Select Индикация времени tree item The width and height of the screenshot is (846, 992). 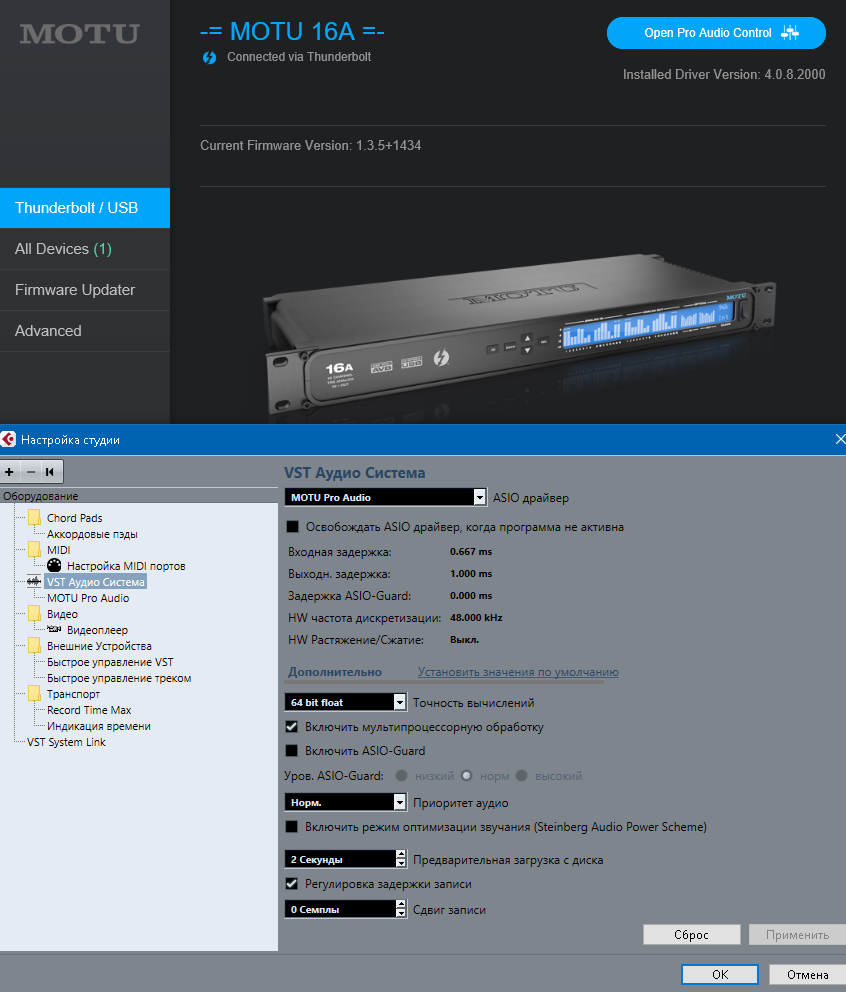coord(99,726)
